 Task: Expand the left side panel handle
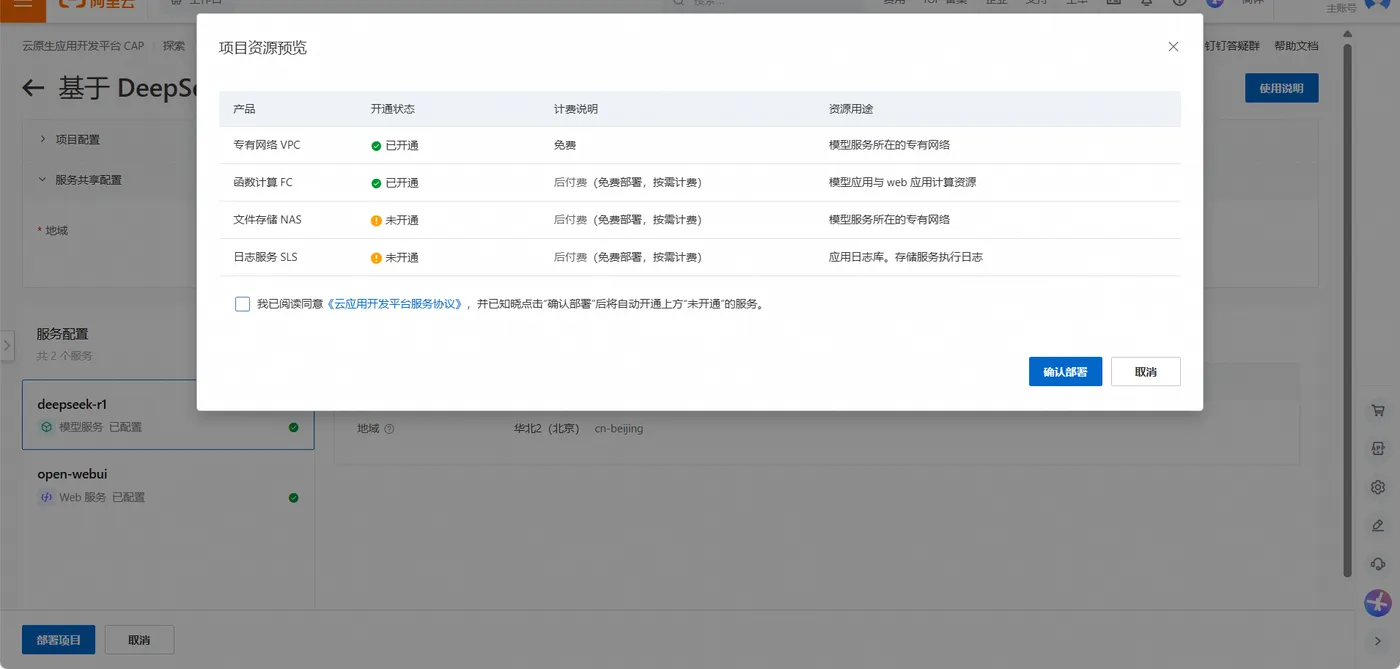coord(6,345)
